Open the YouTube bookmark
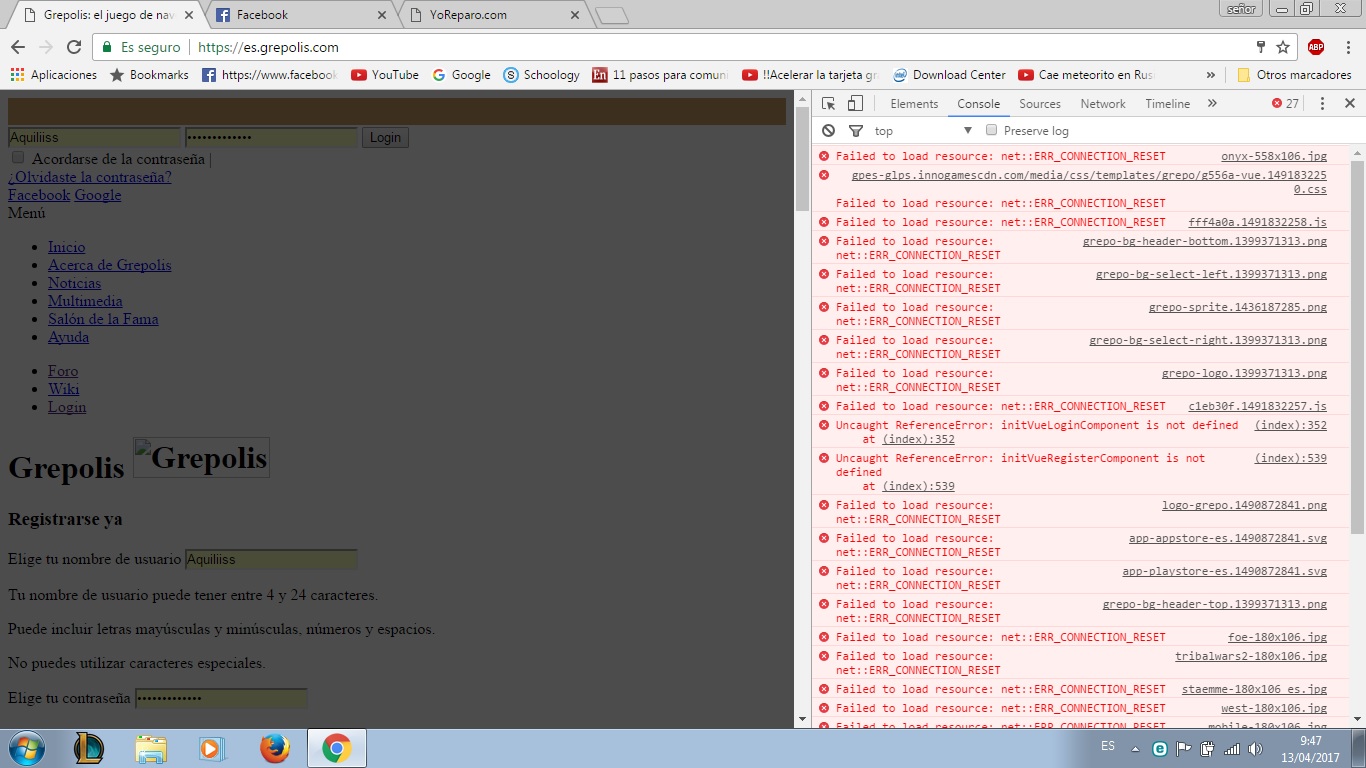1366x768 pixels. click(385, 75)
